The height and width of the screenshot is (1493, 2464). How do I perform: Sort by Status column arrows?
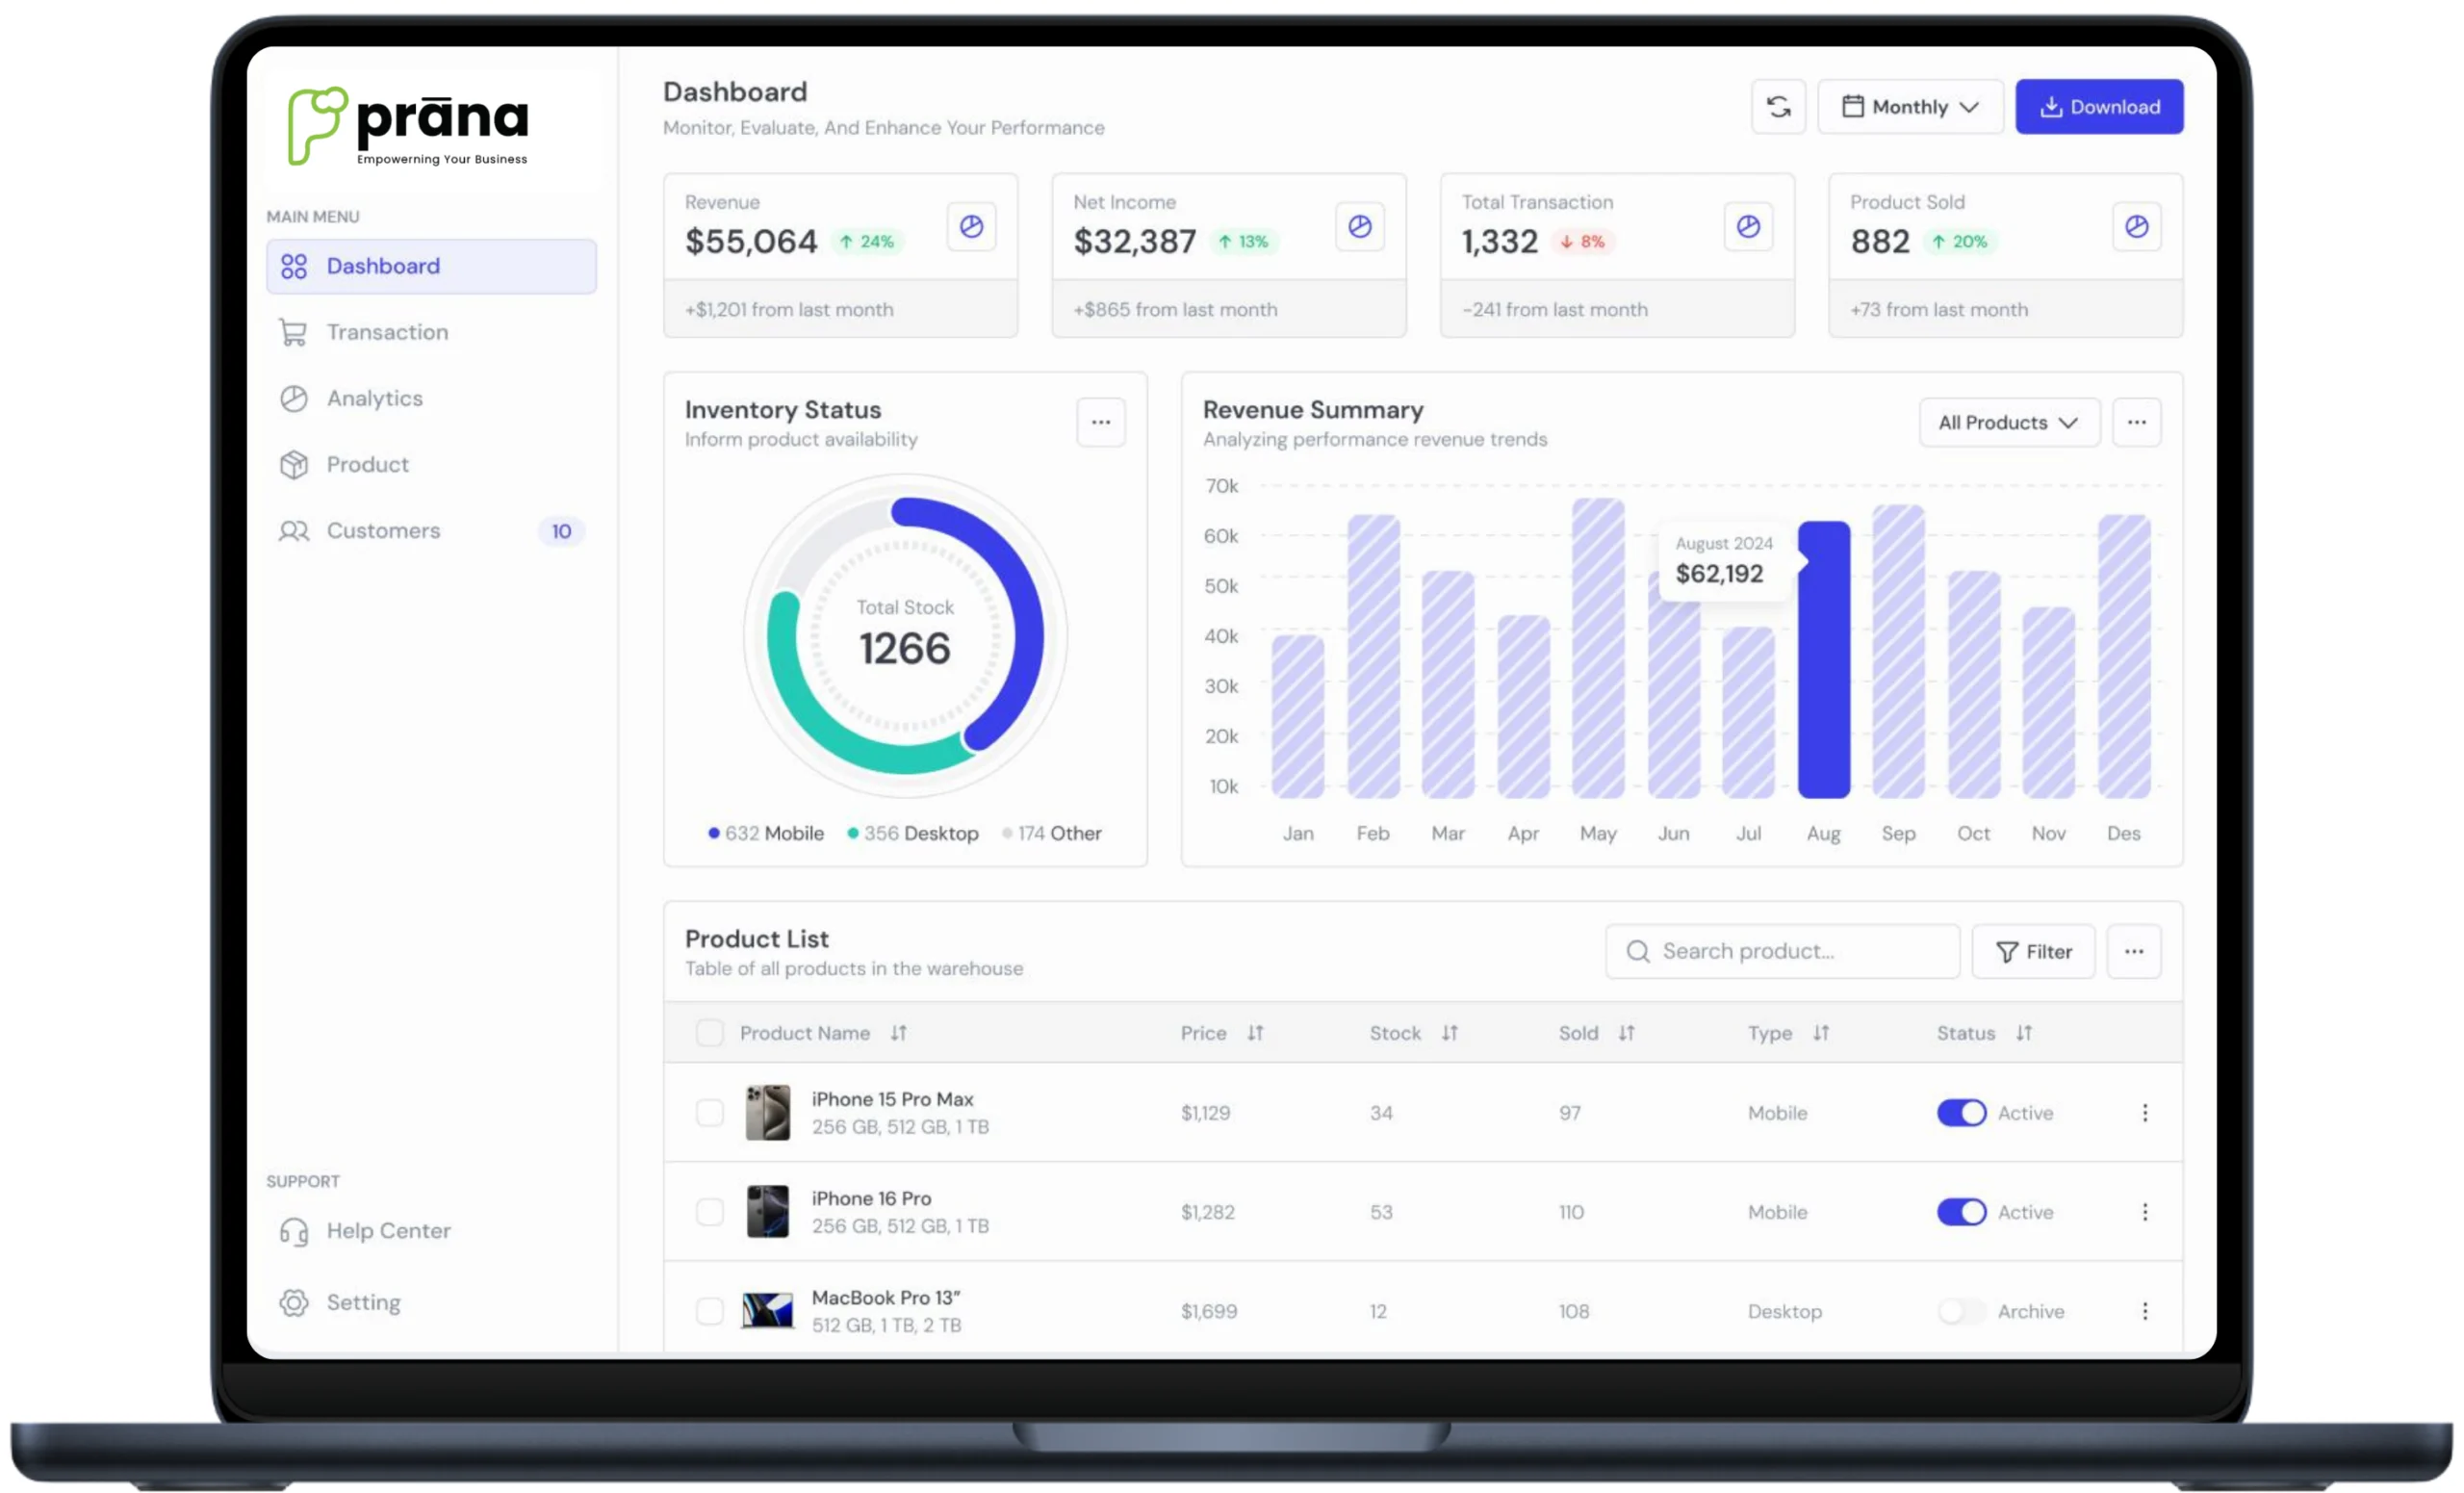pyautogui.click(x=2024, y=1033)
